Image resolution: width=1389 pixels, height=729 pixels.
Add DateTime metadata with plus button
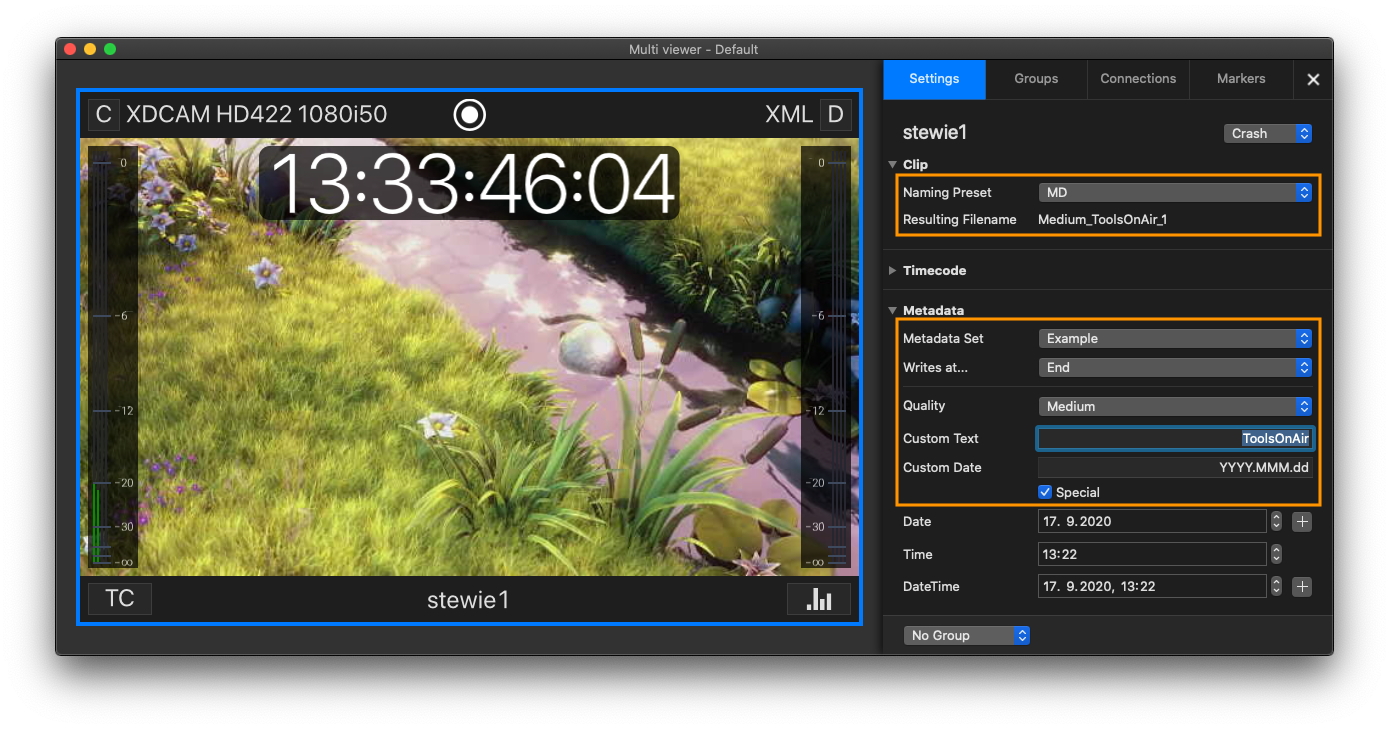click(1301, 587)
